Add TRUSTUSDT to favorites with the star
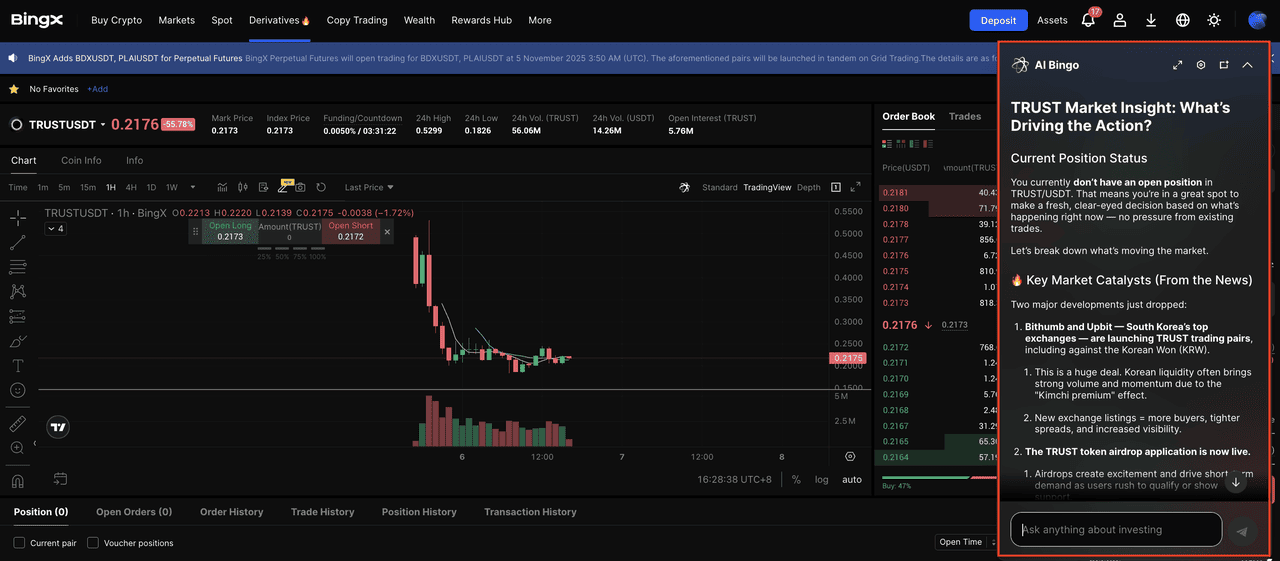Viewport: 1280px width, 561px height. [14, 89]
